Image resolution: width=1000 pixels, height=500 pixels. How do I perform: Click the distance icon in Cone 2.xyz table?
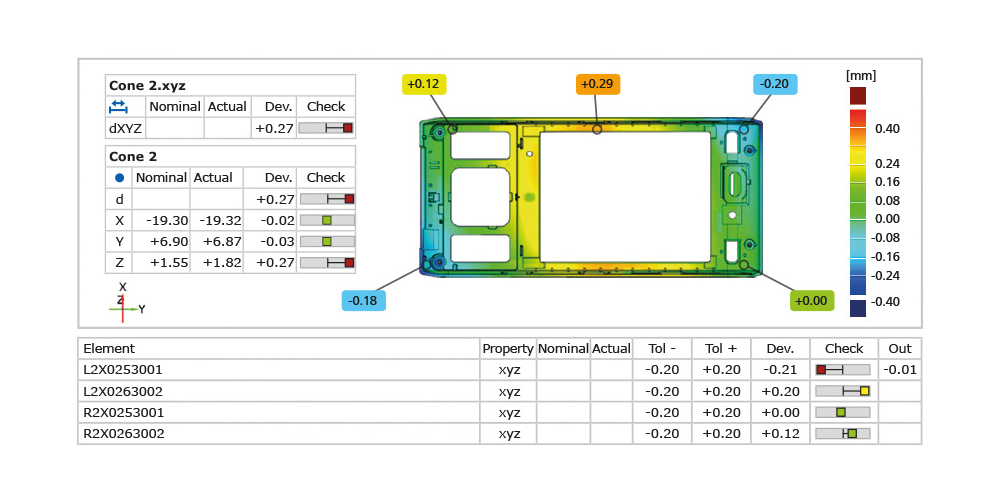[118, 106]
